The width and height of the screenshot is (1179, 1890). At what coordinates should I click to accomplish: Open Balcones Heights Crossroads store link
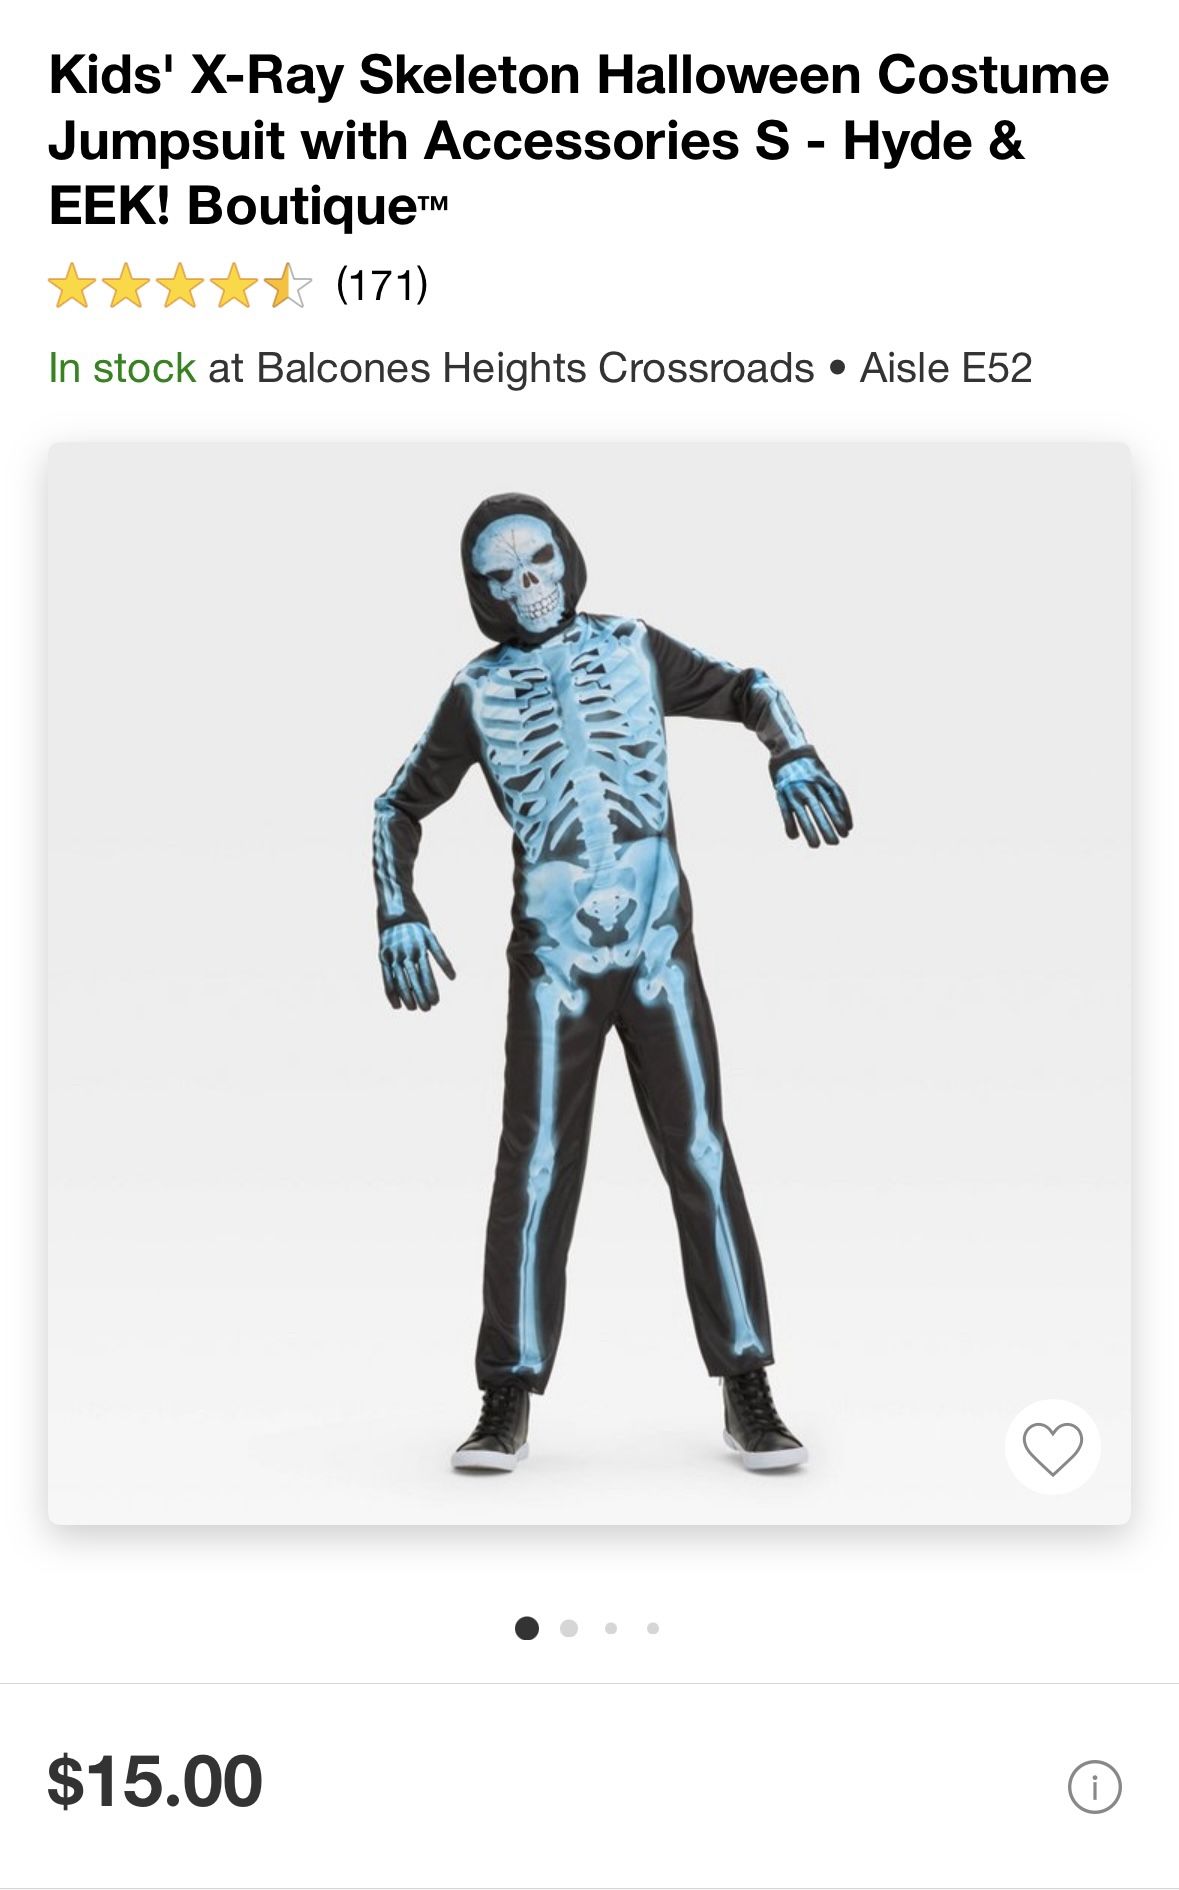[x=535, y=368]
